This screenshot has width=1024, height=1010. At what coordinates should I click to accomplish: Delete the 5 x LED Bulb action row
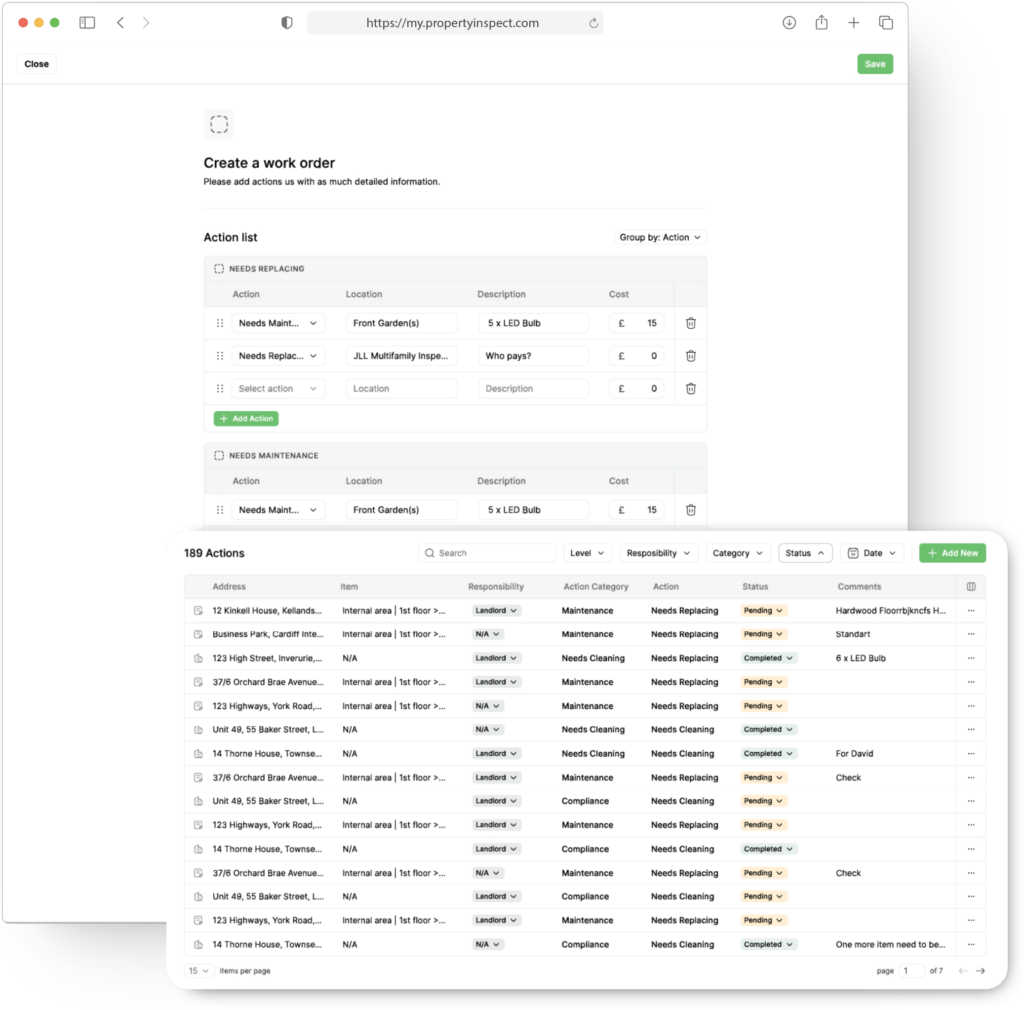(690, 323)
